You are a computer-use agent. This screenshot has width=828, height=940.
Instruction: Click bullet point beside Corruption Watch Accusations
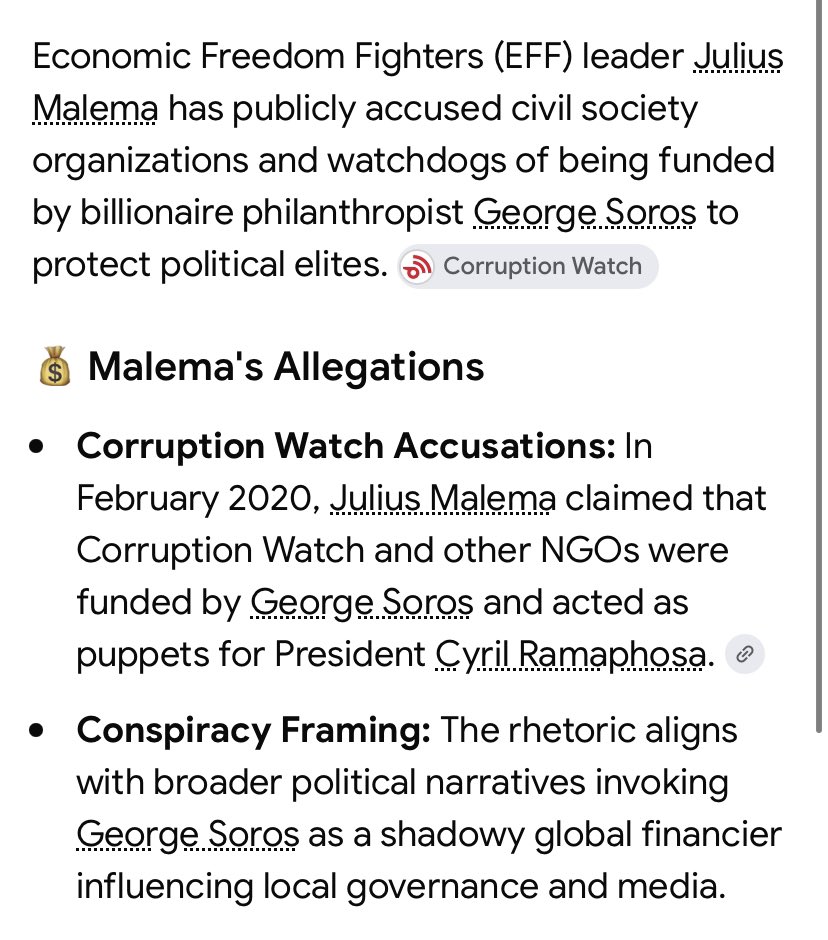click(x=37, y=447)
